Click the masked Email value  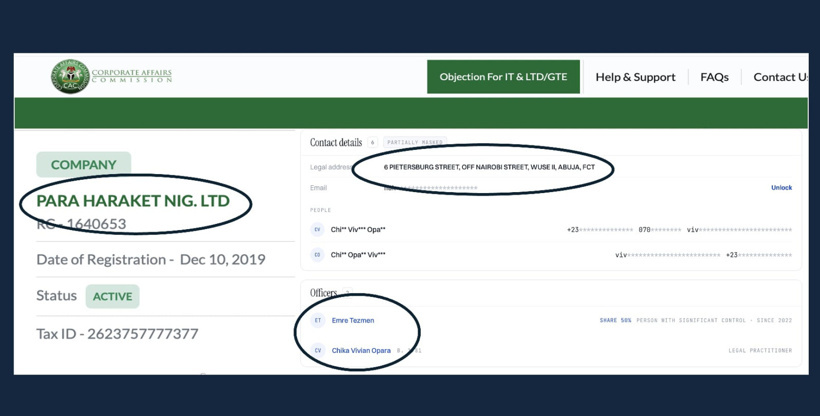click(x=430, y=188)
